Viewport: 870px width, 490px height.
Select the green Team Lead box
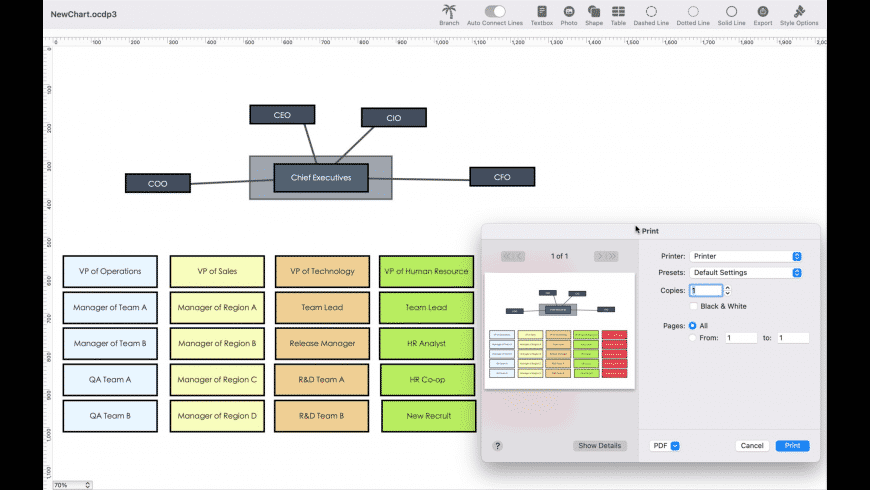click(x=426, y=307)
